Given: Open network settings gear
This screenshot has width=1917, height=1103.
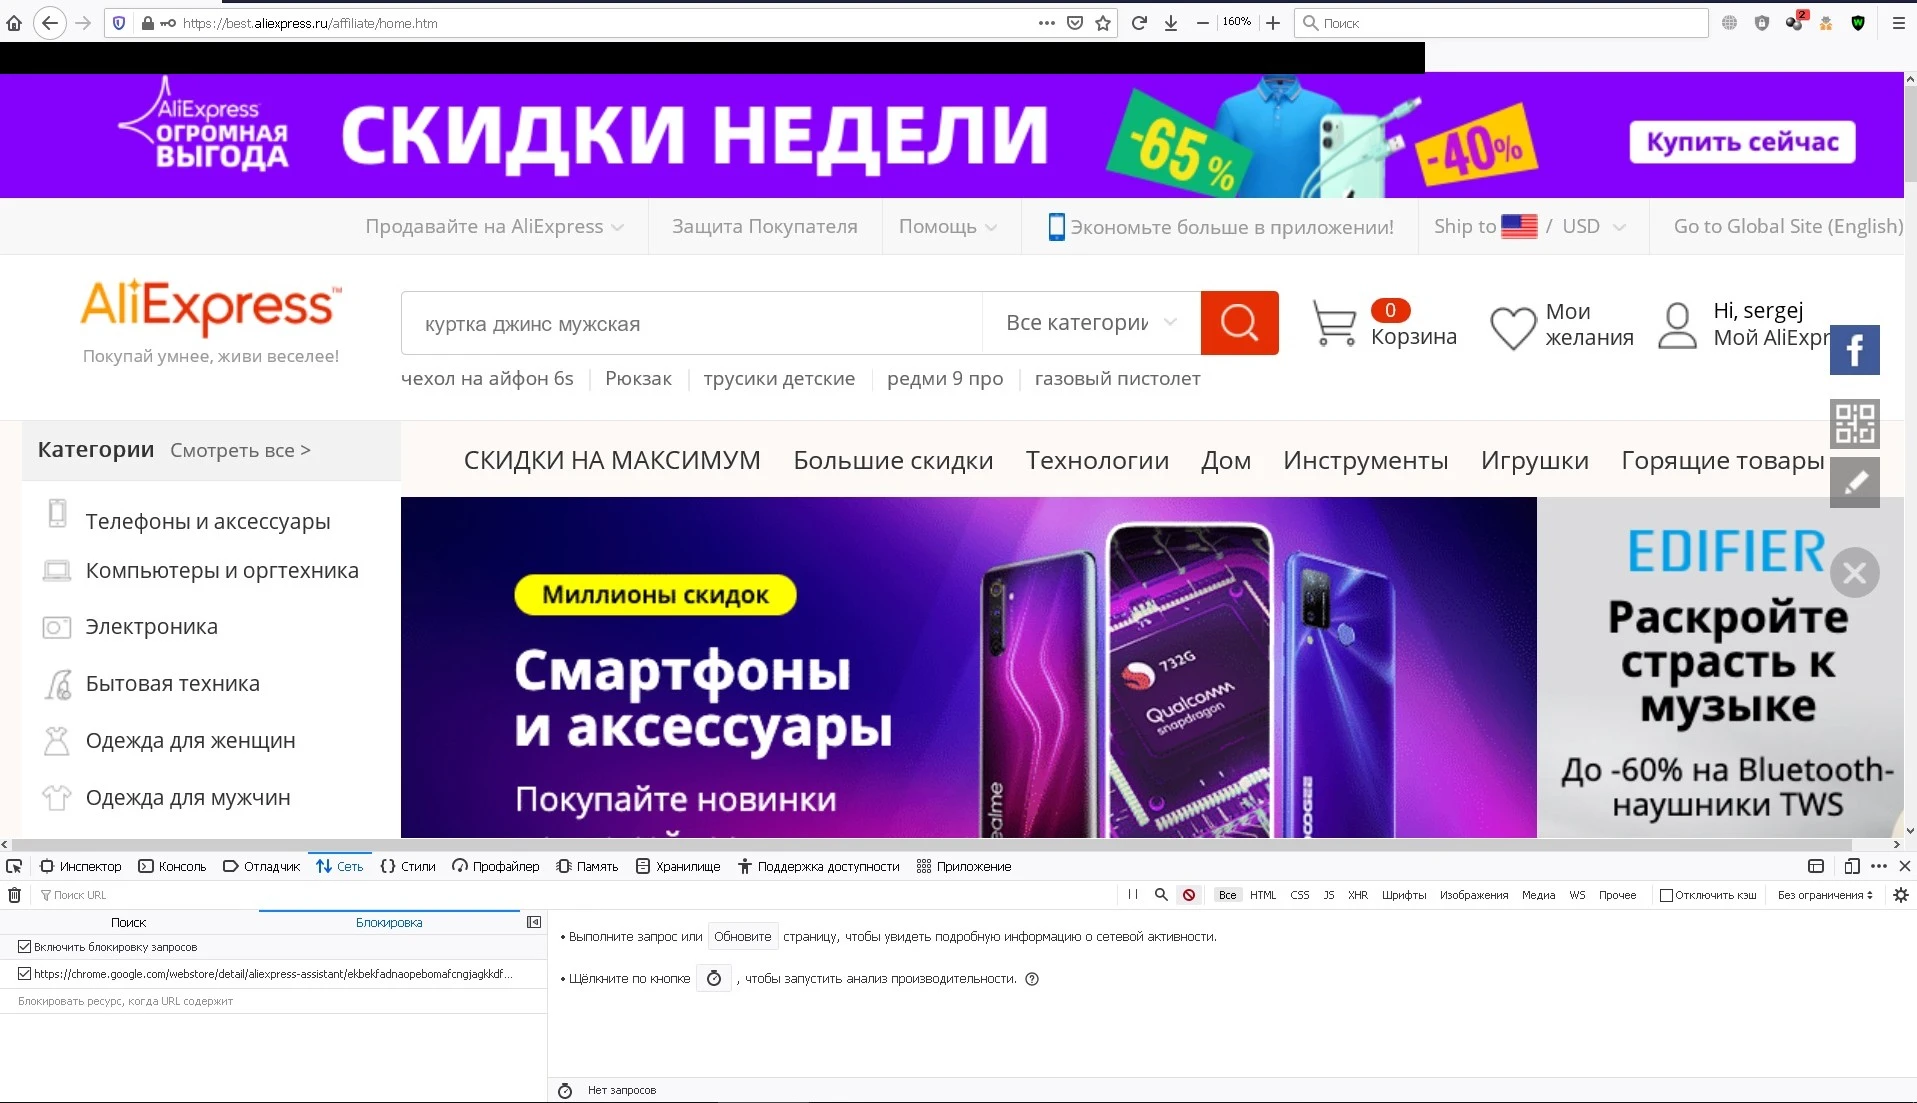Looking at the screenshot, I should [x=1901, y=895].
